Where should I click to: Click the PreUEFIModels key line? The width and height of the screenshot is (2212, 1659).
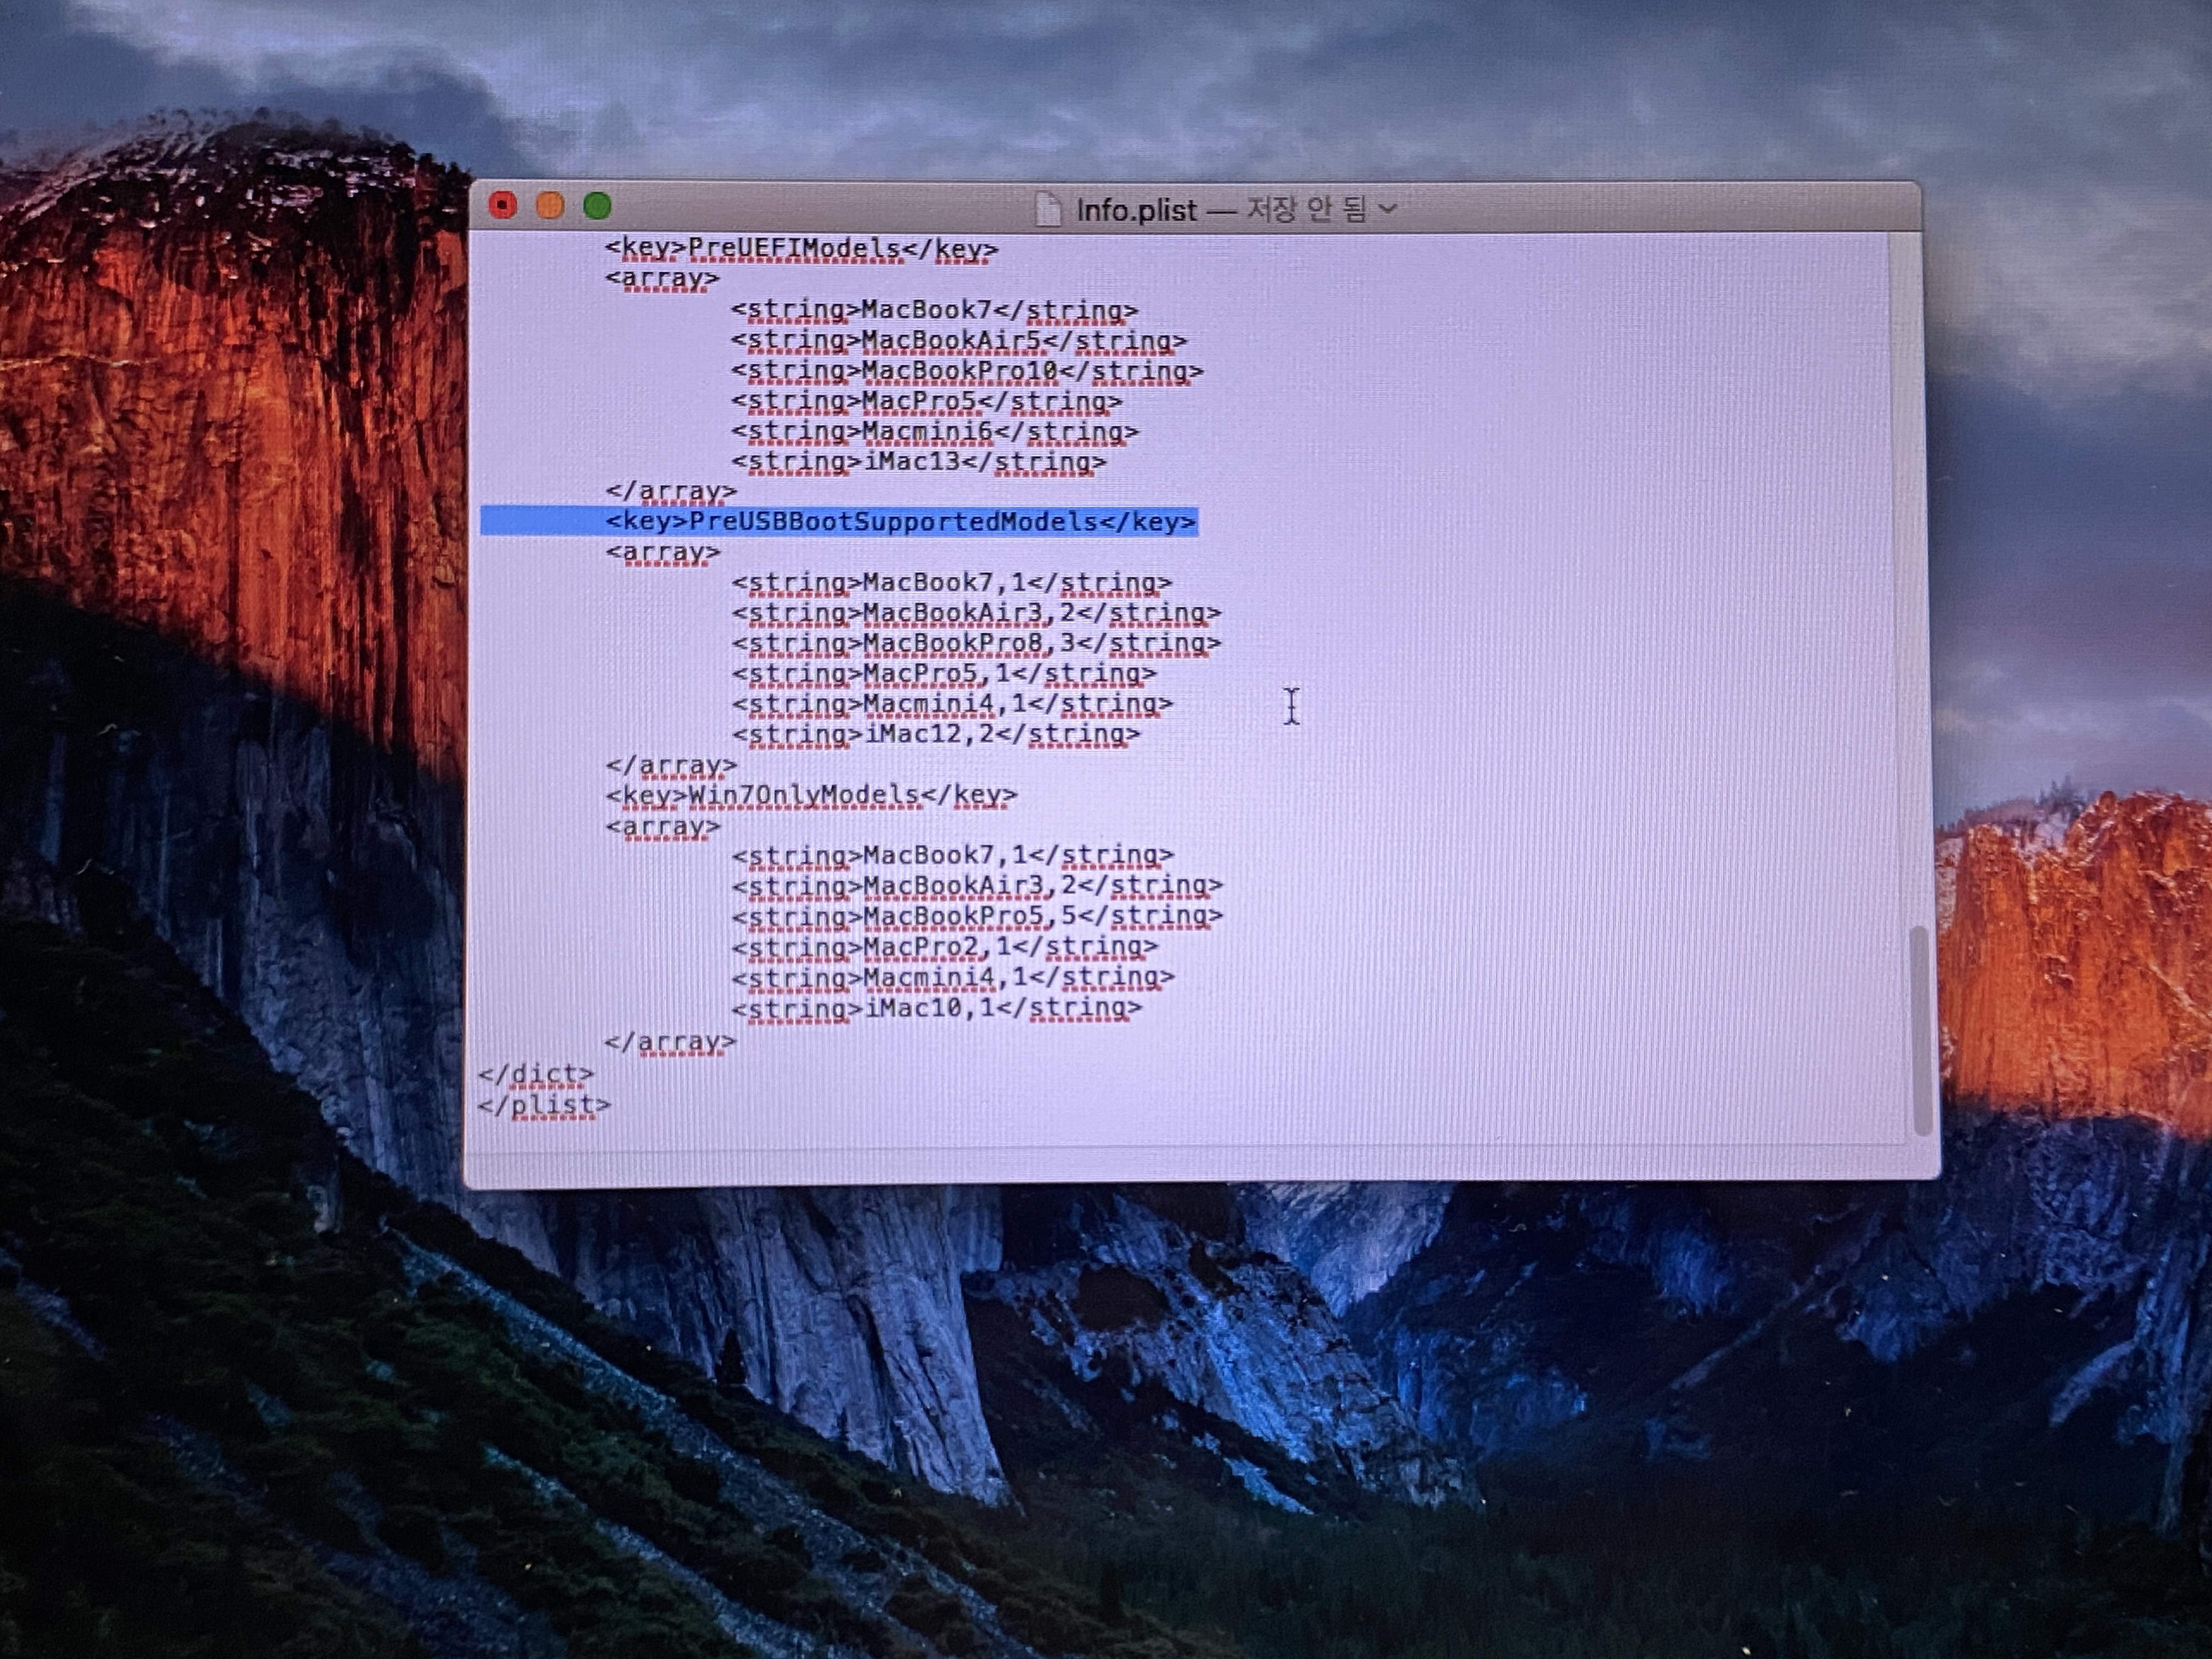(801, 249)
